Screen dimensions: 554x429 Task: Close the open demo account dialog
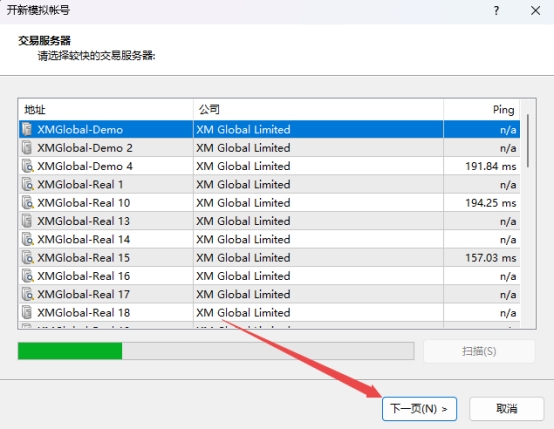tap(536, 11)
